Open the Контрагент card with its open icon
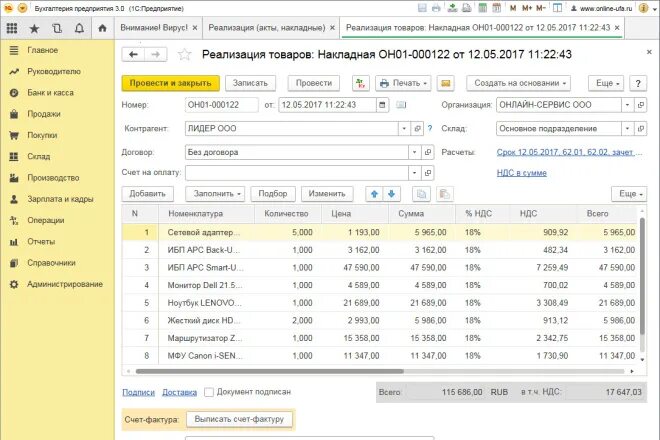The width and height of the screenshot is (660, 440). [417, 128]
